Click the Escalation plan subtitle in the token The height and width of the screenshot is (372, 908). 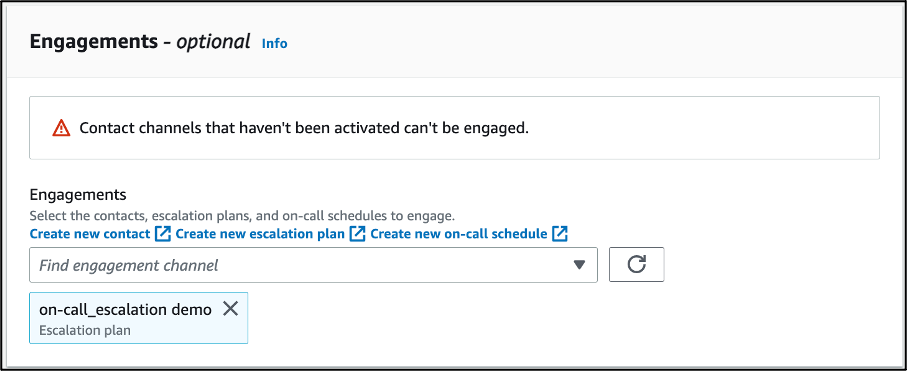click(x=85, y=331)
